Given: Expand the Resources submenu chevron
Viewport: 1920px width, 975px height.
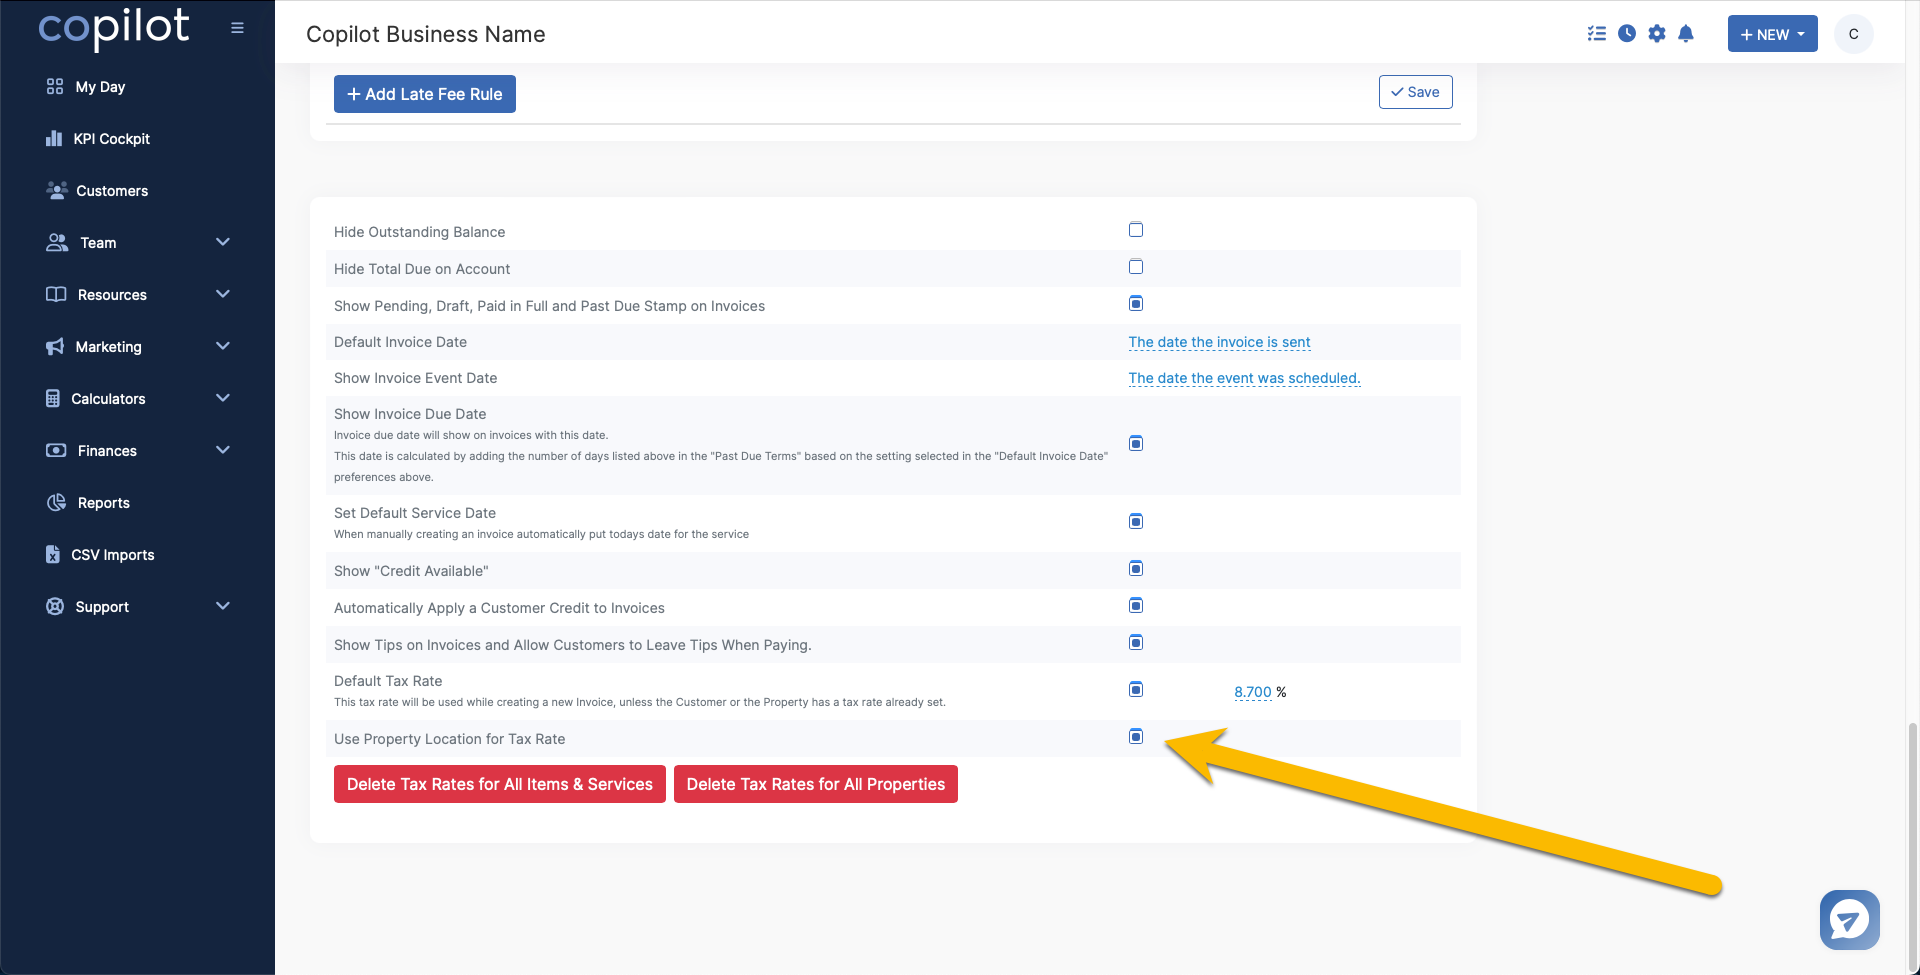Looking at the screenshot, I should 223,294.
